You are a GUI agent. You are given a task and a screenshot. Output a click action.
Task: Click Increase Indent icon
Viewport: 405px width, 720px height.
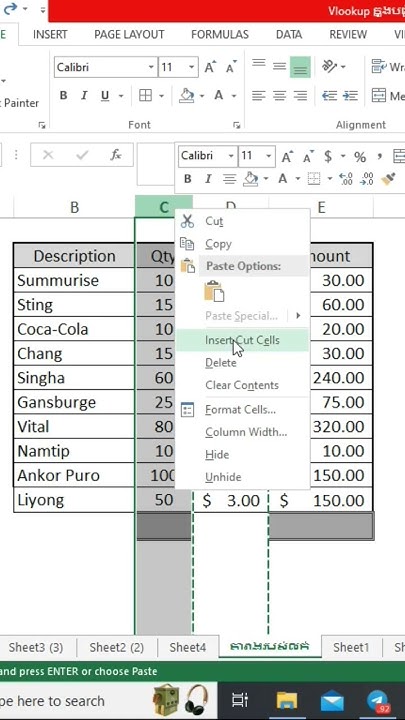(350, 96)
